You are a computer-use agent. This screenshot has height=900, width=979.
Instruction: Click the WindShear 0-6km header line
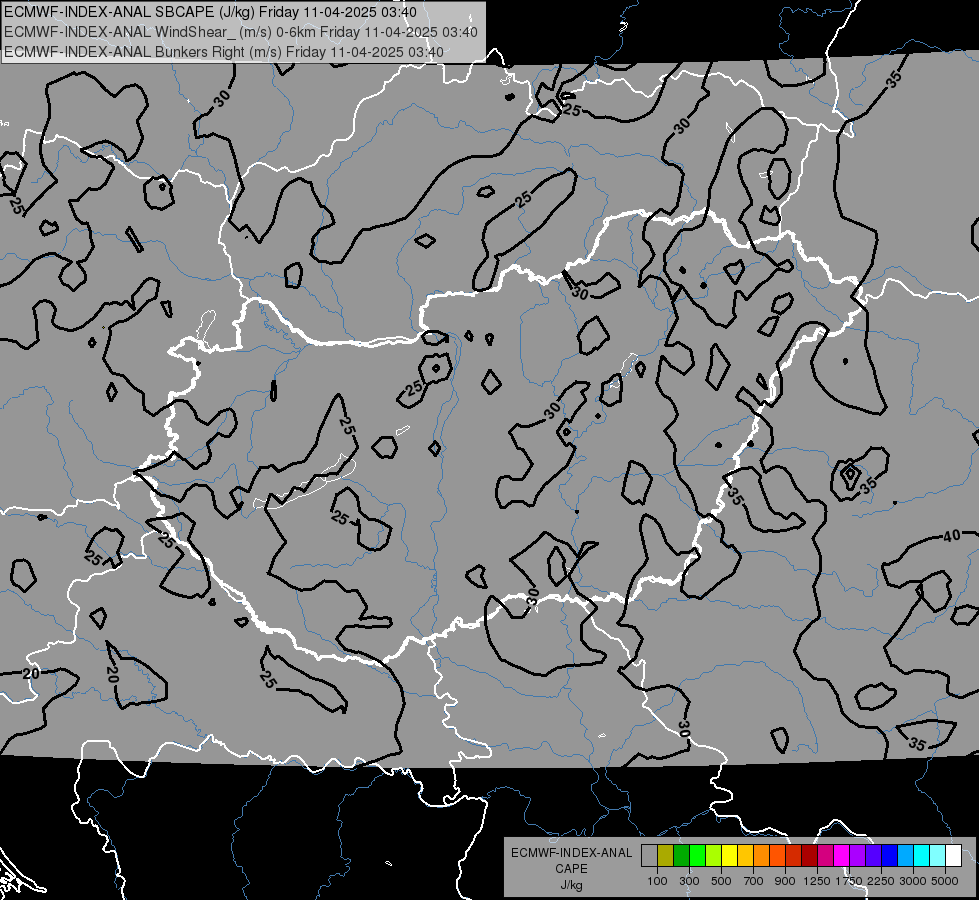click(241, 32)
